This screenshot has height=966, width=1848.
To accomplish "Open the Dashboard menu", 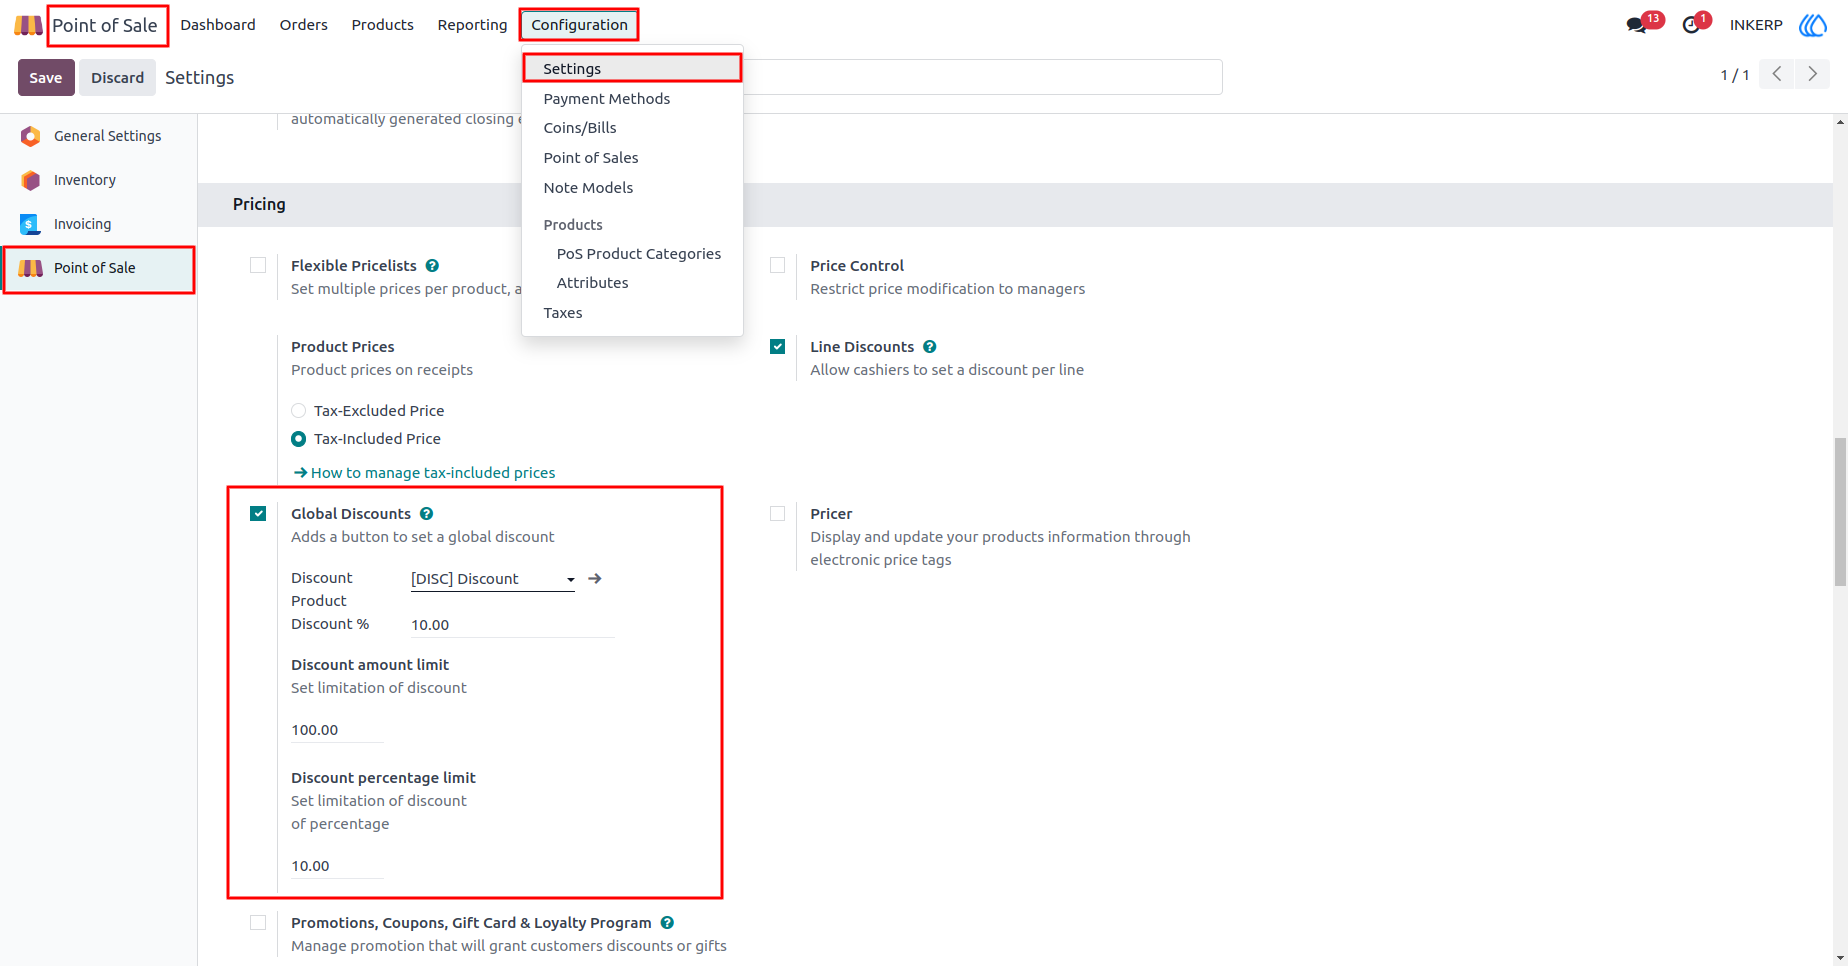I will pos(218,25).
